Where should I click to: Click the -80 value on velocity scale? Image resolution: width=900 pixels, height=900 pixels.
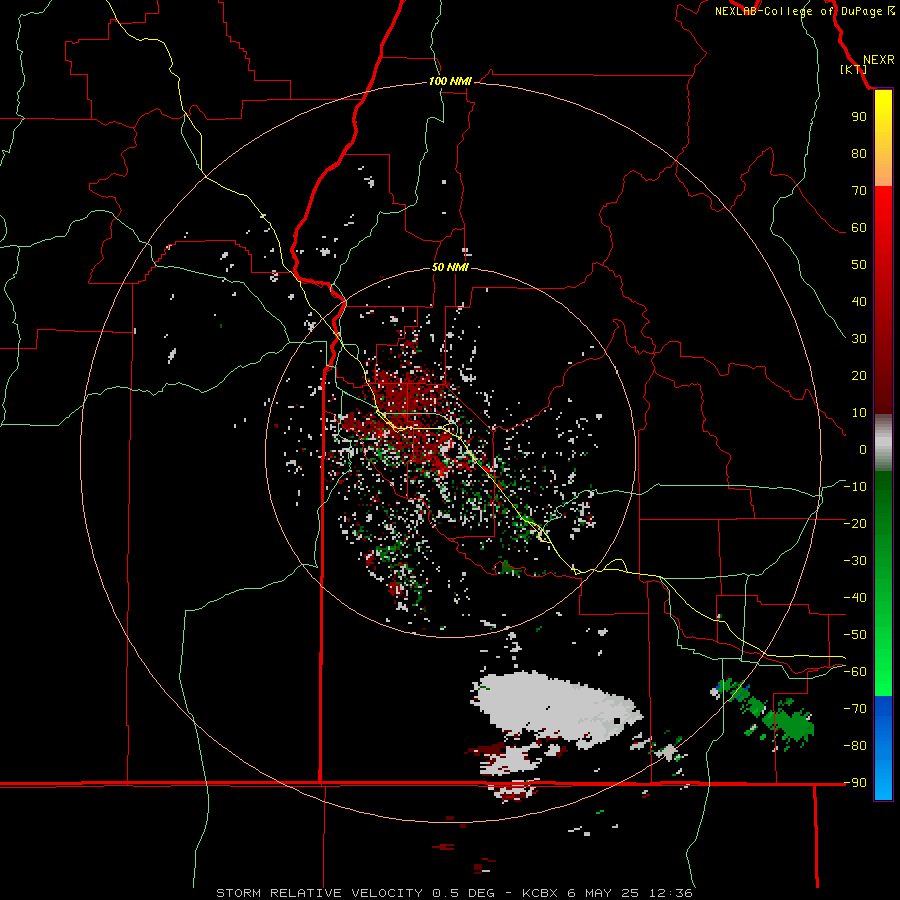coord(855,746)
